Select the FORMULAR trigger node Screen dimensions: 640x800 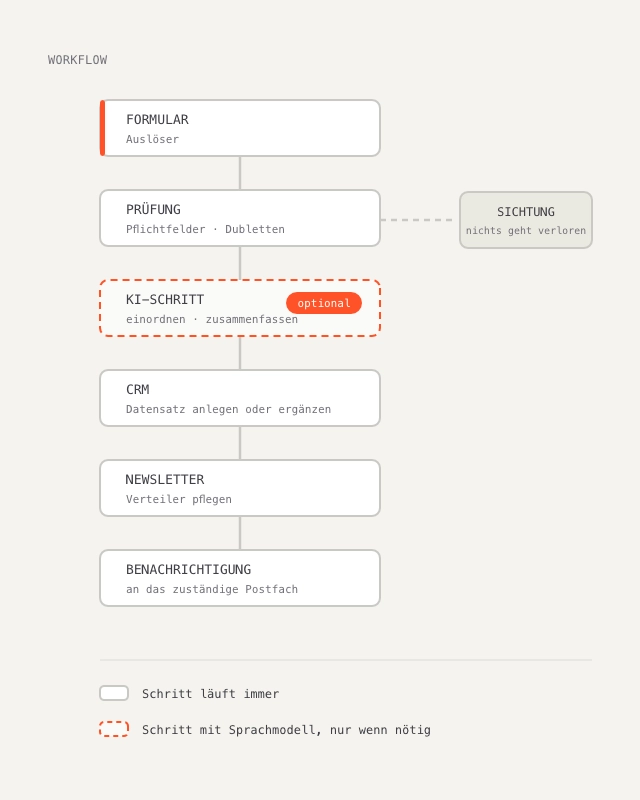click(240, 128)
